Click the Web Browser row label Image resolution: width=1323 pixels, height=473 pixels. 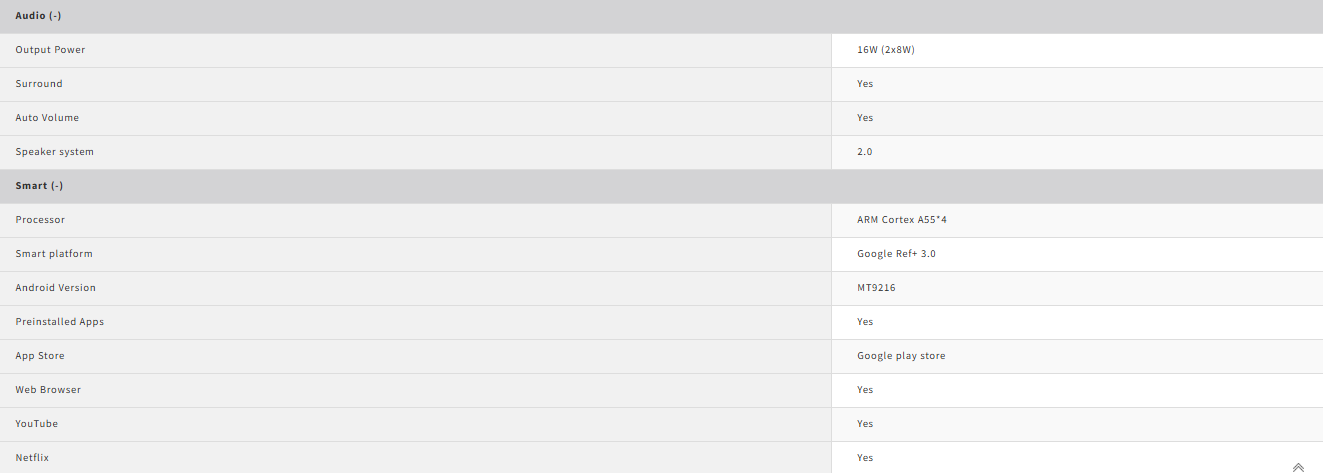(x=48, y=390)
